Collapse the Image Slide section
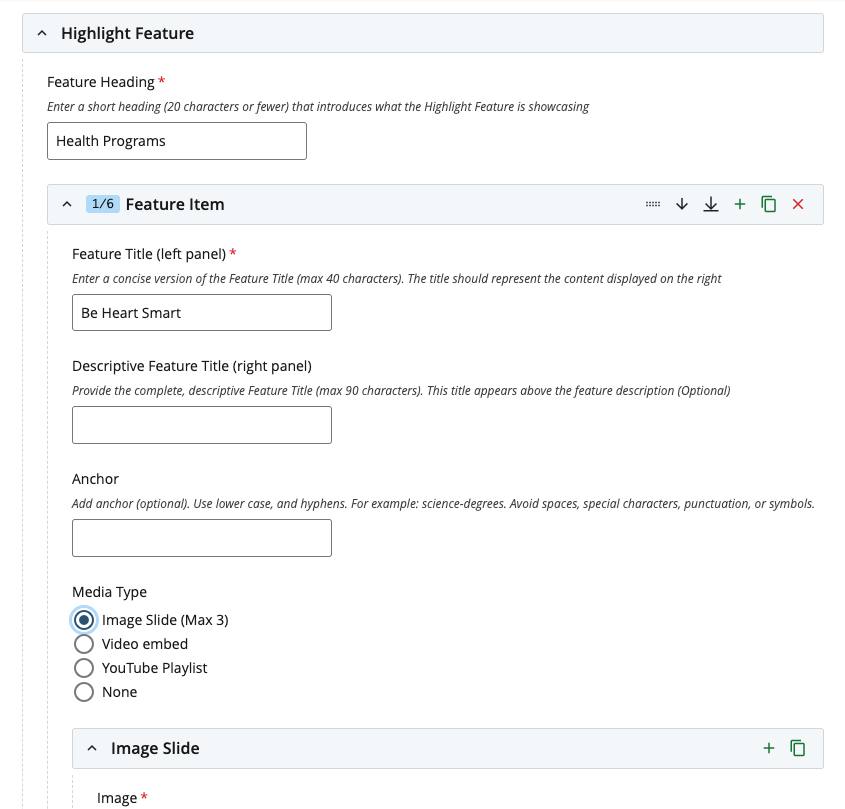This screenshot has width=845, height=809. (92, 747)
